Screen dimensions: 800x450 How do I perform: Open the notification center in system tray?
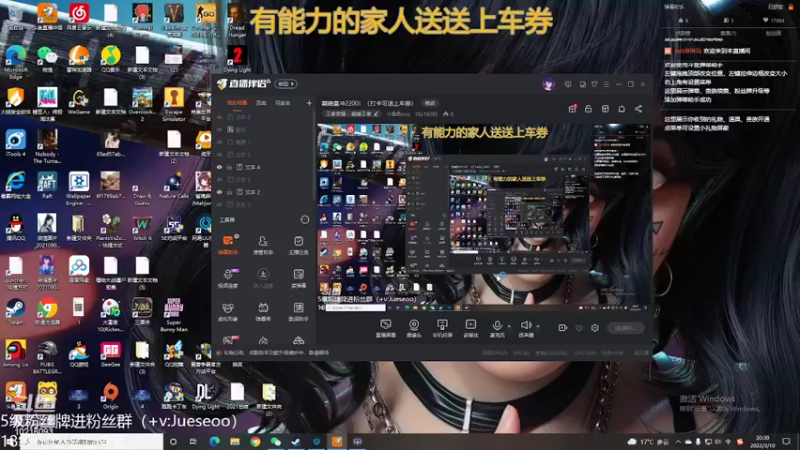[786, 441]
